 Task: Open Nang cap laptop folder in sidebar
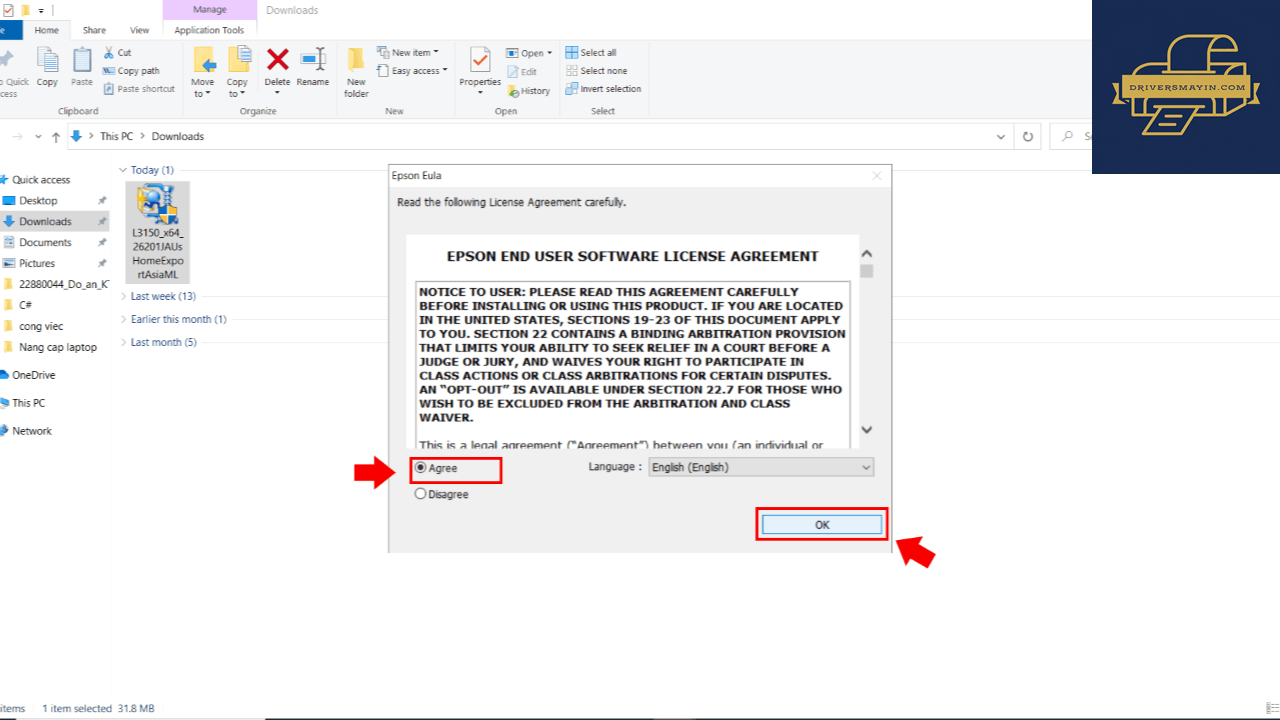[57, 347]
